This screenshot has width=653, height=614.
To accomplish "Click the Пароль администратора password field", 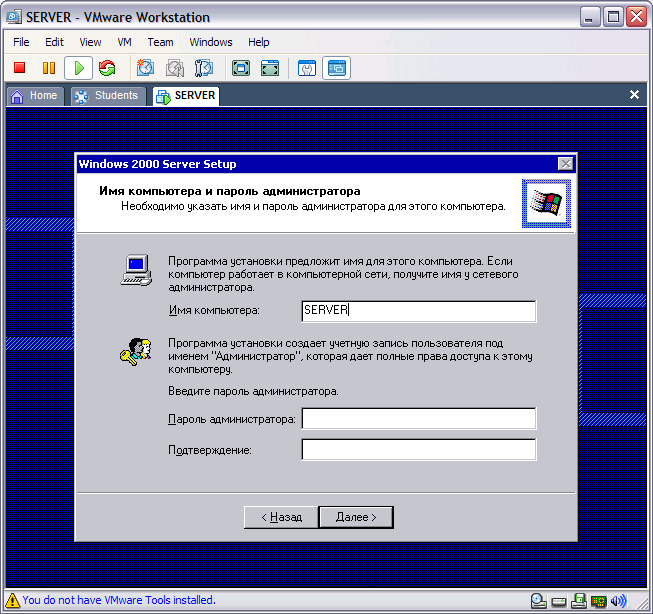I will click(419, 418).
